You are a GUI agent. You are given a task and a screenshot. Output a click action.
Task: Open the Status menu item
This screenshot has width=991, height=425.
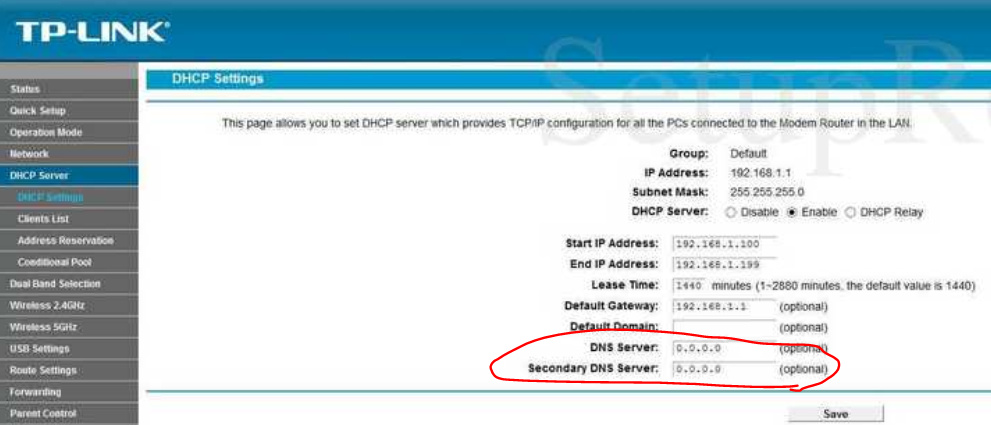pyautogui.click(x=25, y=89)
